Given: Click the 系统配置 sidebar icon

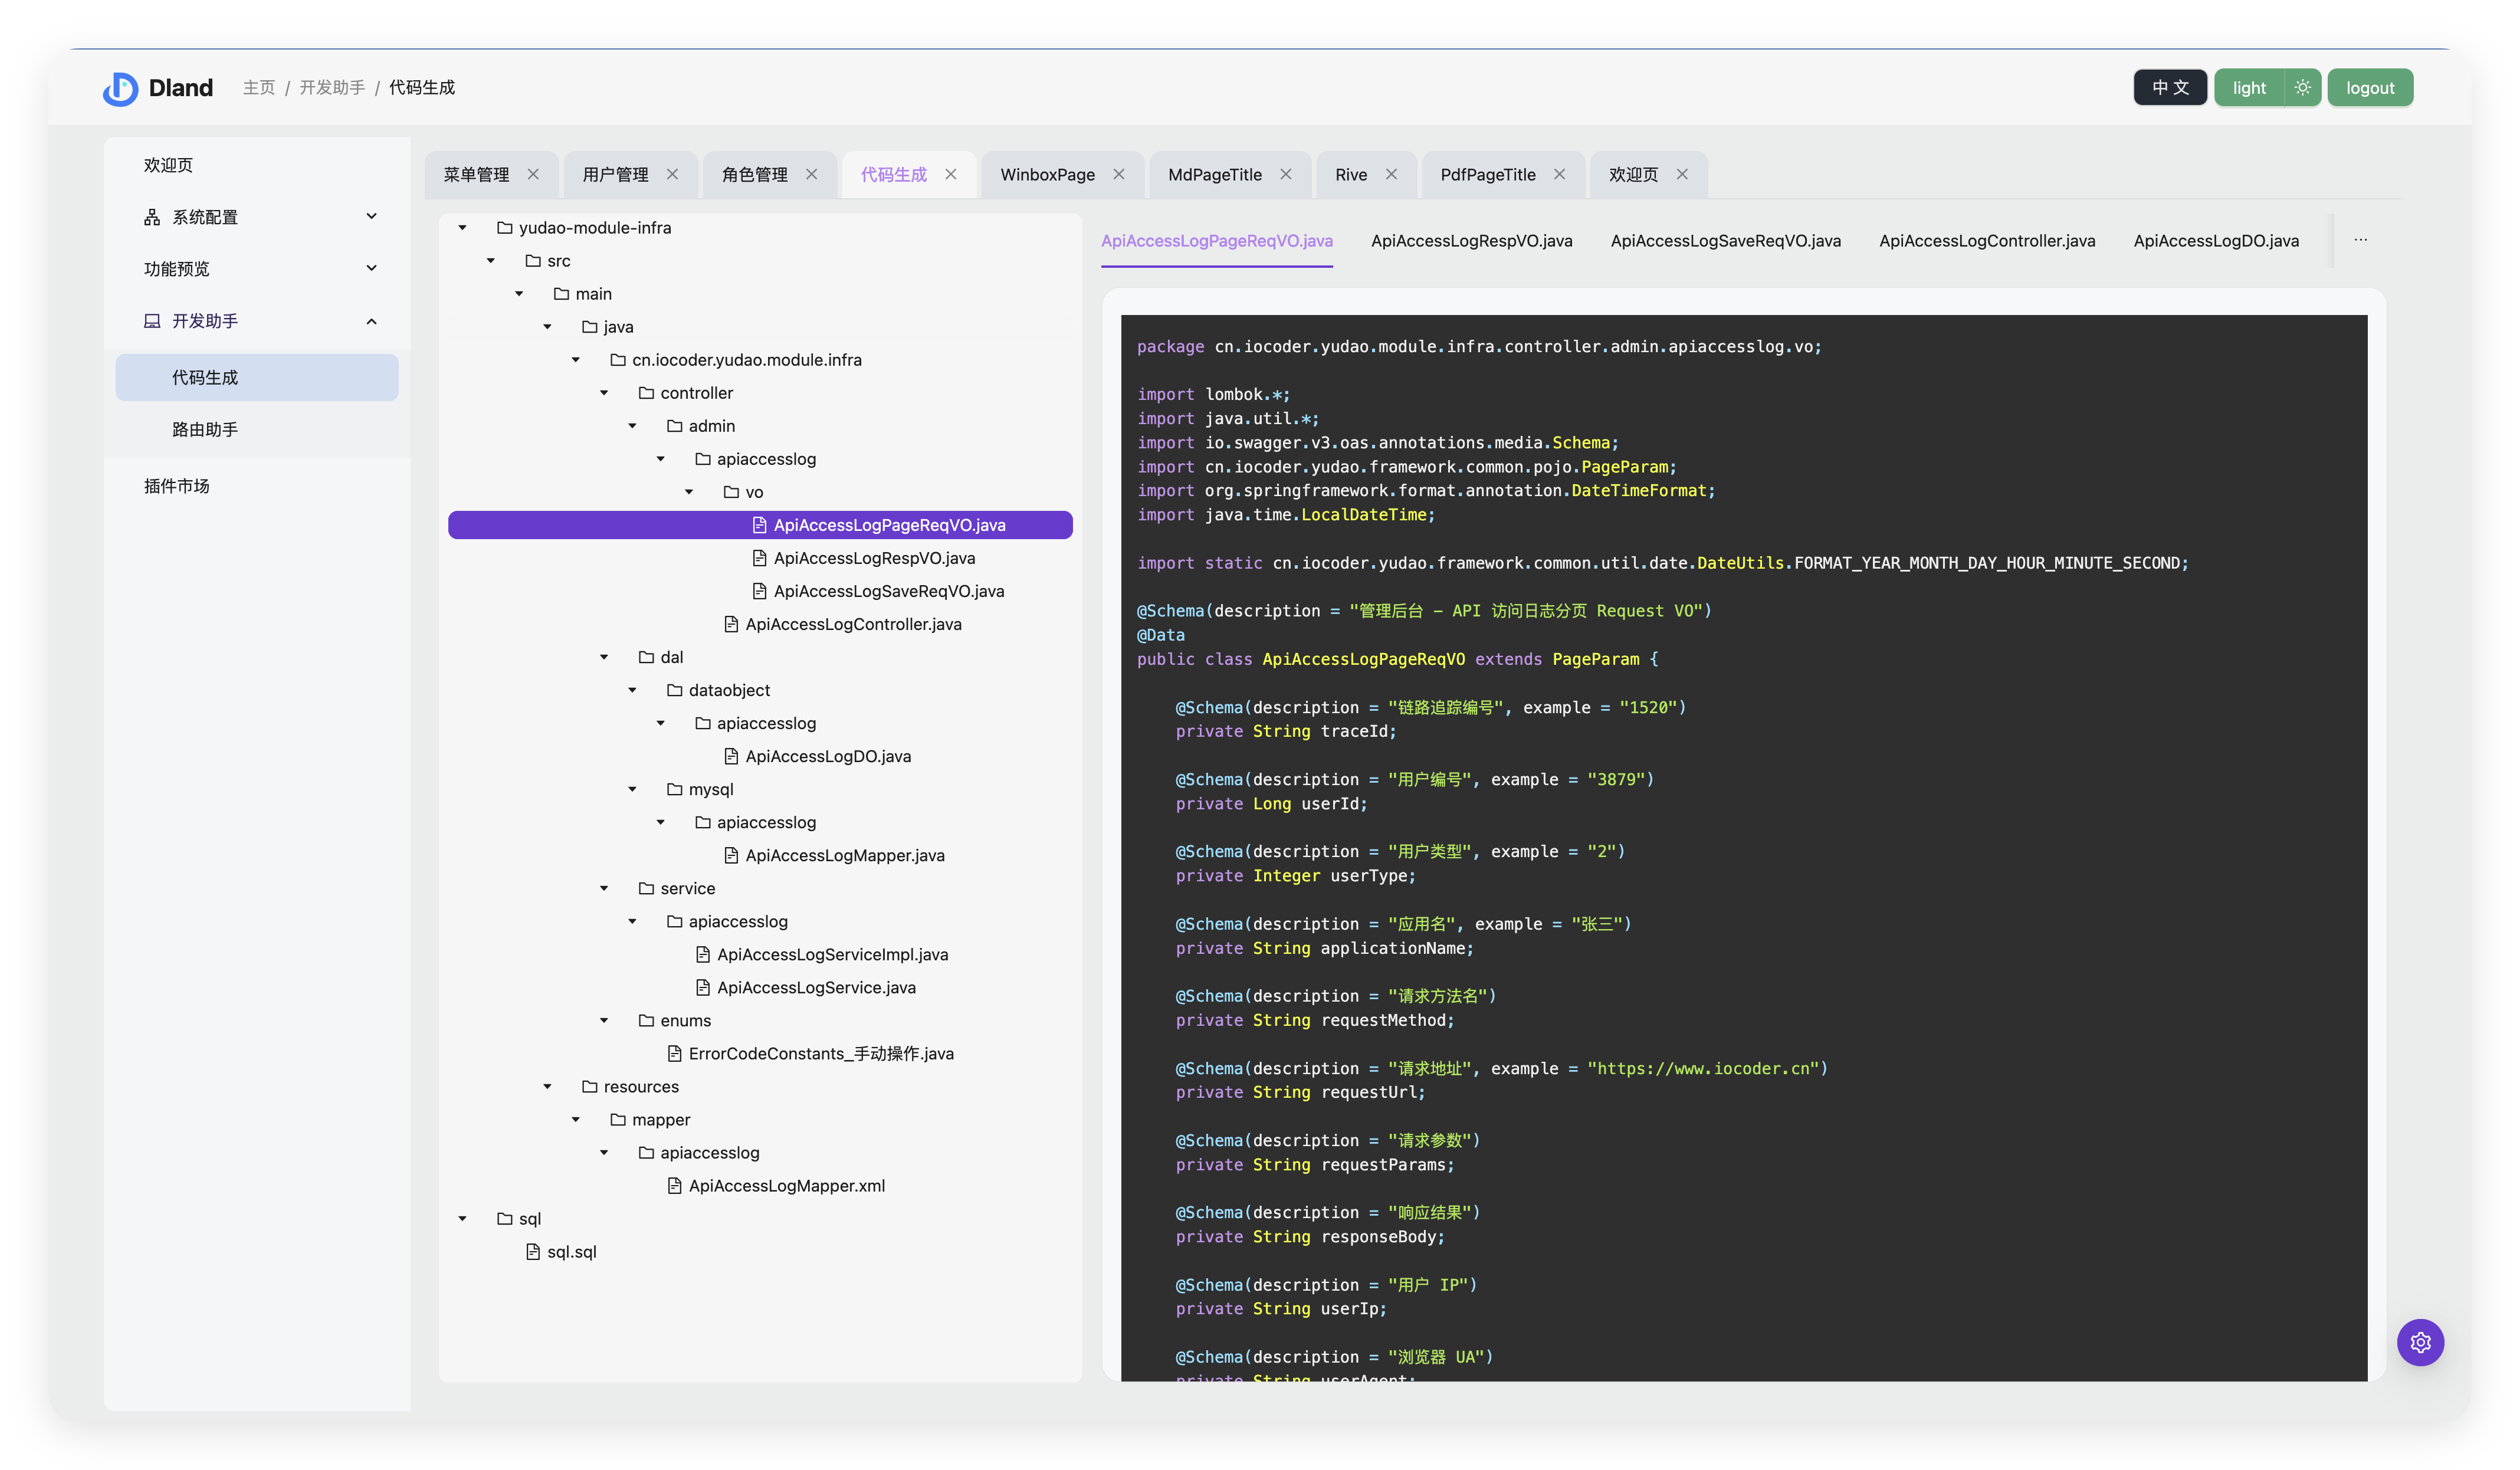Looking at the screenshot, I should [152, 217].
